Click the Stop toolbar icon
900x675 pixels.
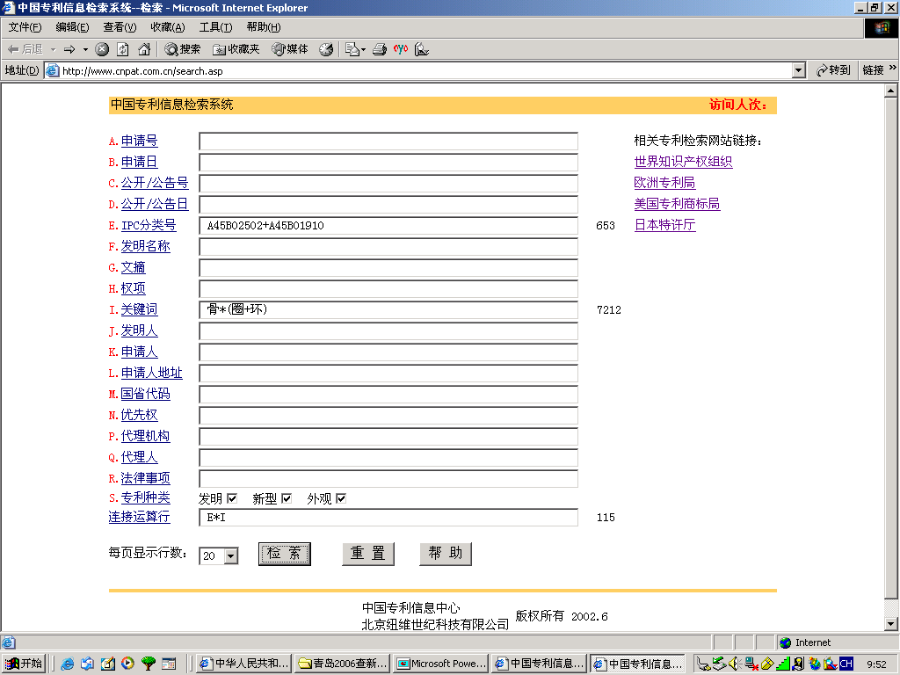102,49
